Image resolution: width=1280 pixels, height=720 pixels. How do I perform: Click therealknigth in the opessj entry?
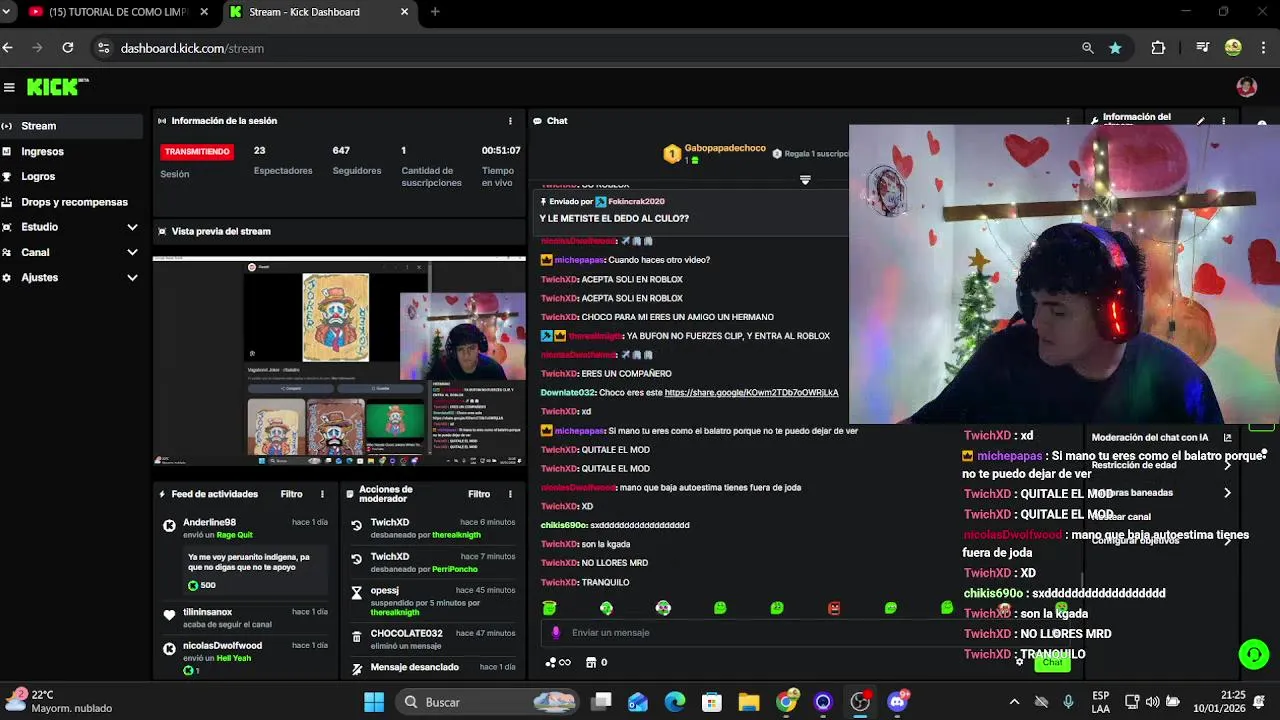(395, 612)
